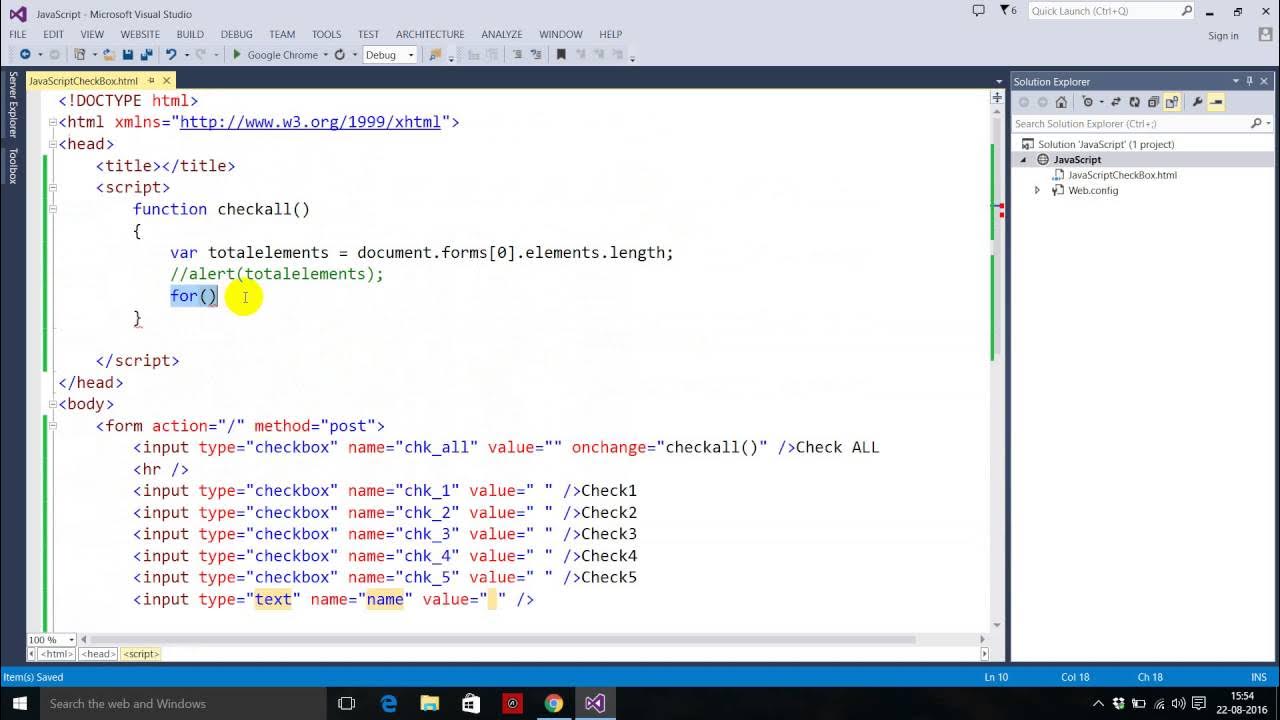Open notifications flag showing 6

pyautogui.click(x=1008, y=11)
